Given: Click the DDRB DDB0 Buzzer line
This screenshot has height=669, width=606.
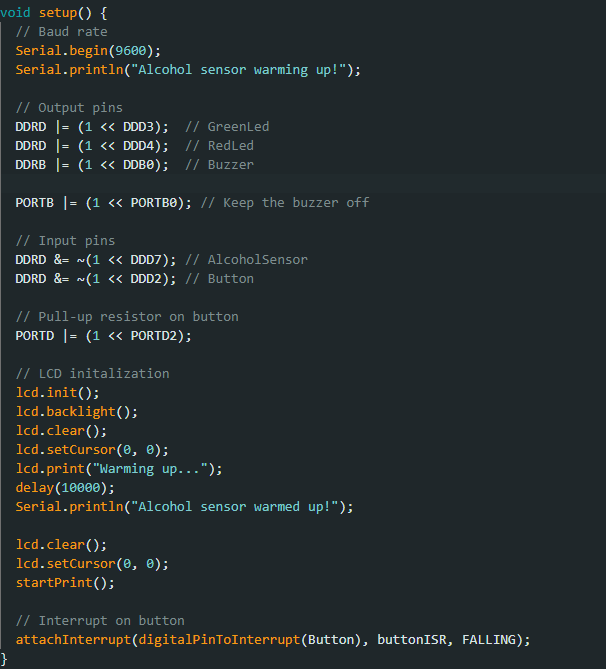Looking at the screenshot, I should point(134,165).
